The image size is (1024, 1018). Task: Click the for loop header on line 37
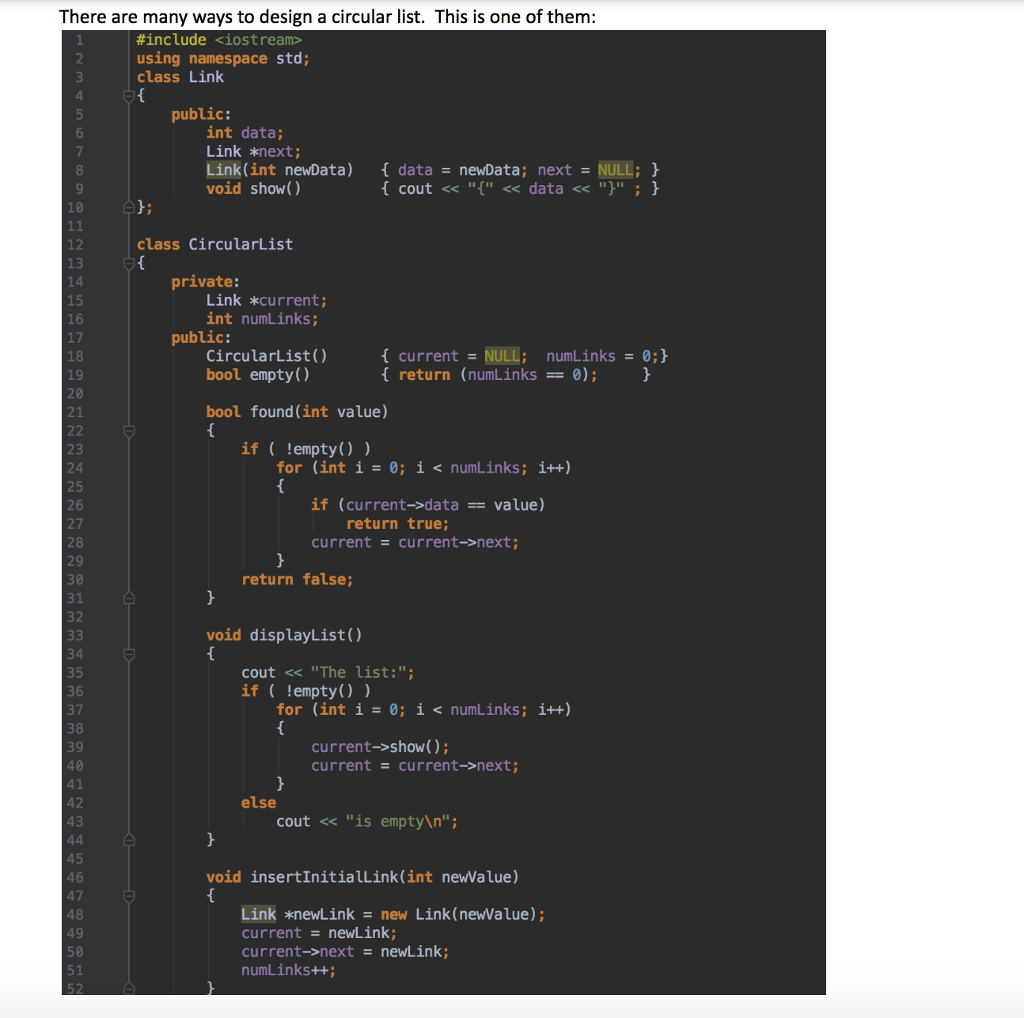point(423,710)
